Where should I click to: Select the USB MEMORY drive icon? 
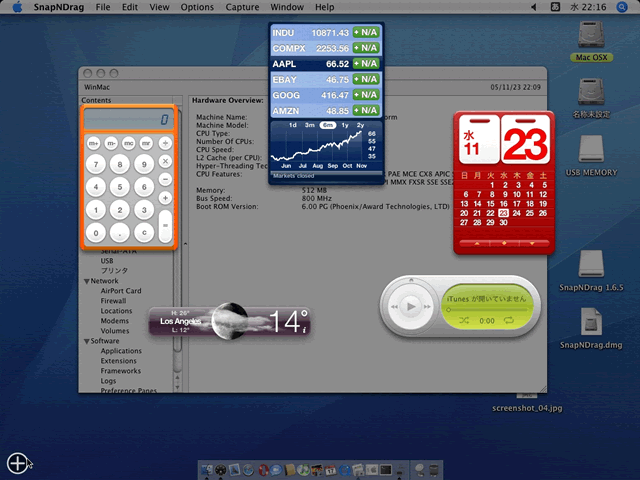[x=591, y=149]
